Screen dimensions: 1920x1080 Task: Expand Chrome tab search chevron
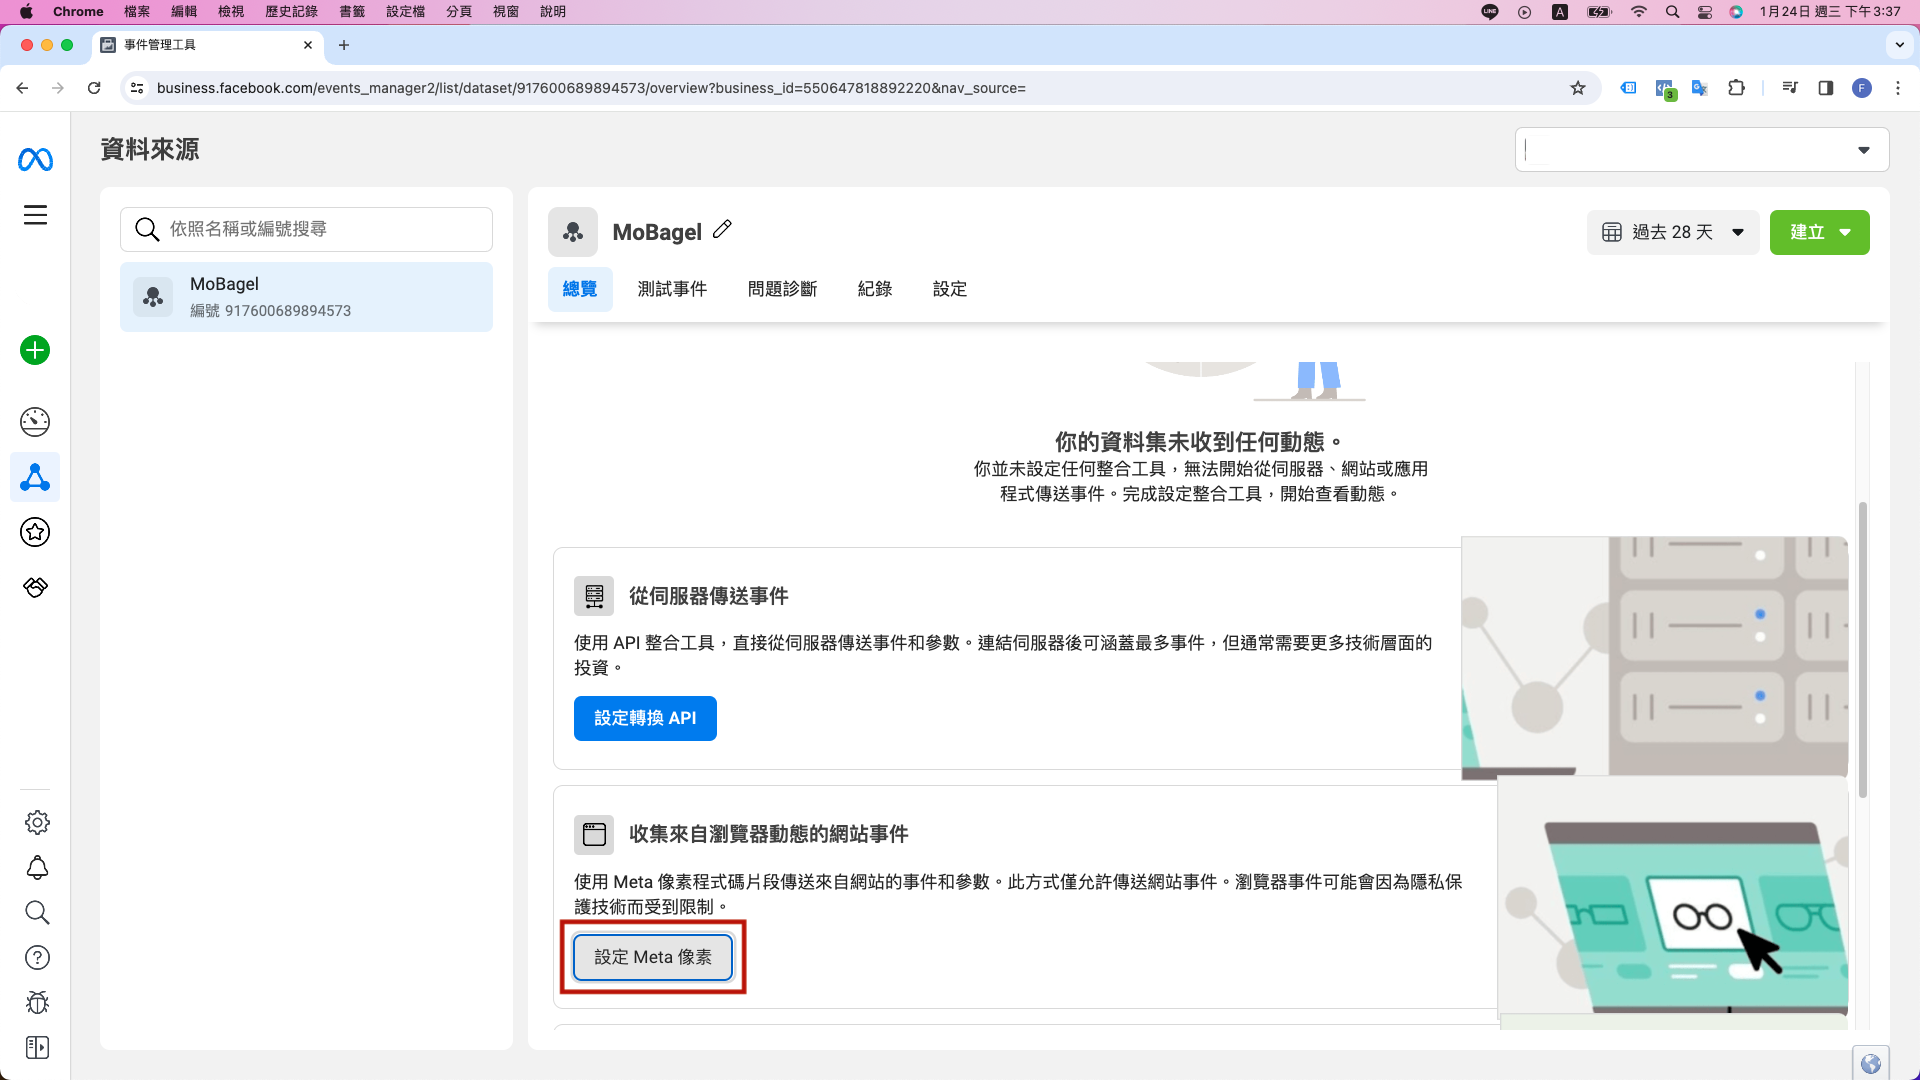[1899, 45]
